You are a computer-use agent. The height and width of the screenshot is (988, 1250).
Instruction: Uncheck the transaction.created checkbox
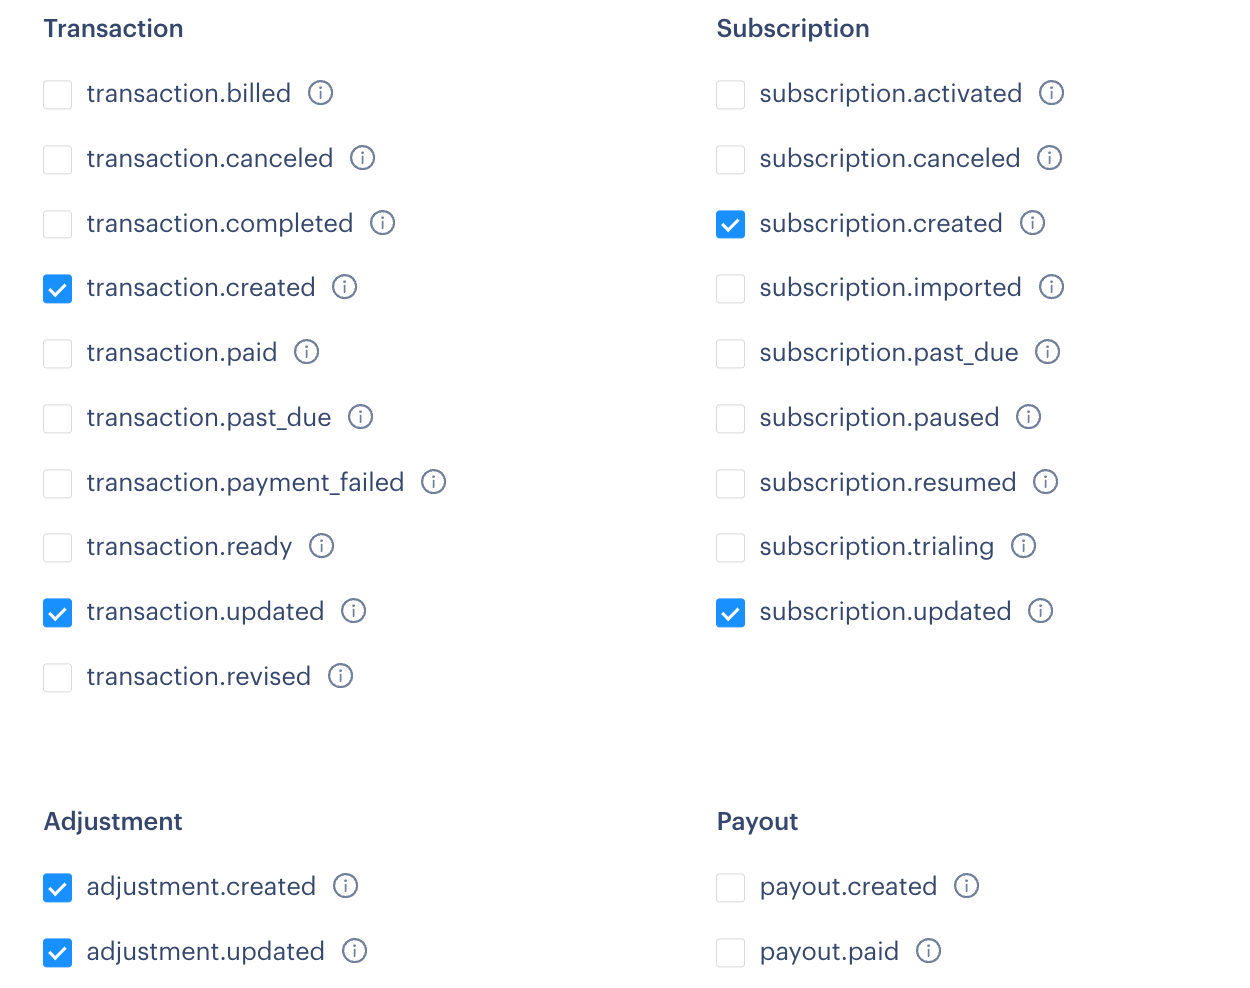click(58, 289)
